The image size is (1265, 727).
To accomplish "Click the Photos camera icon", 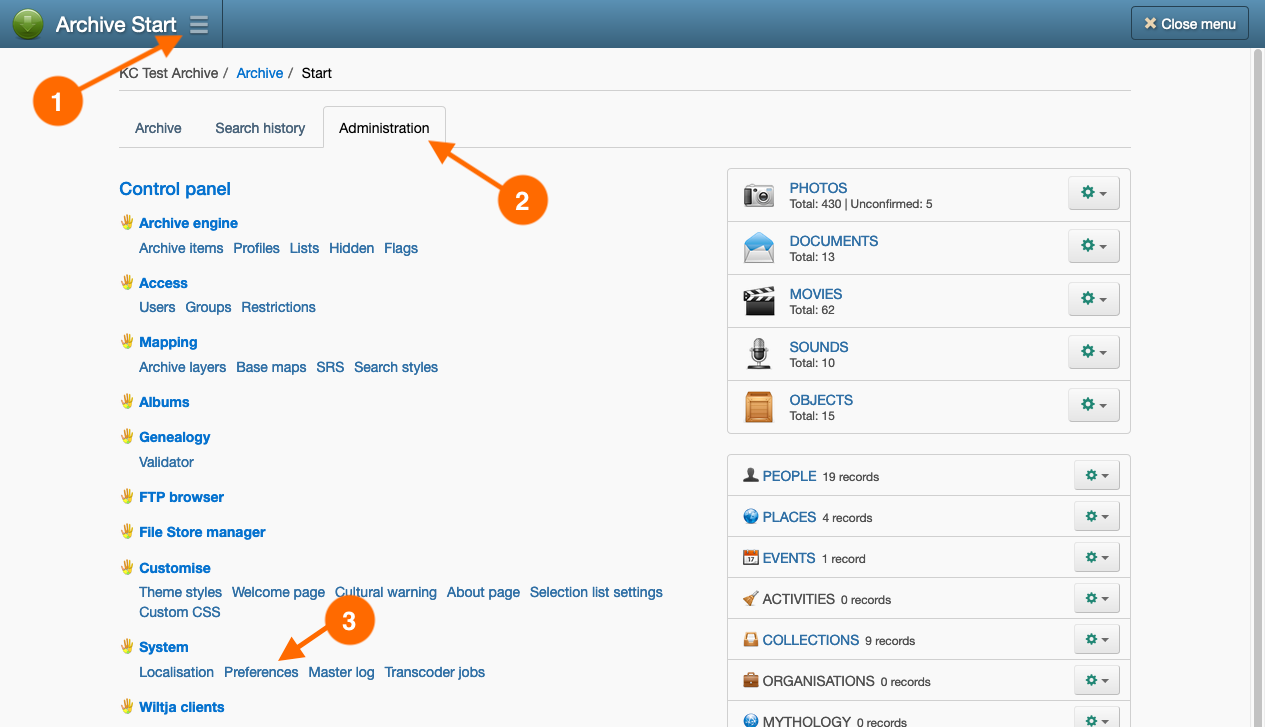I will point(759,195).
